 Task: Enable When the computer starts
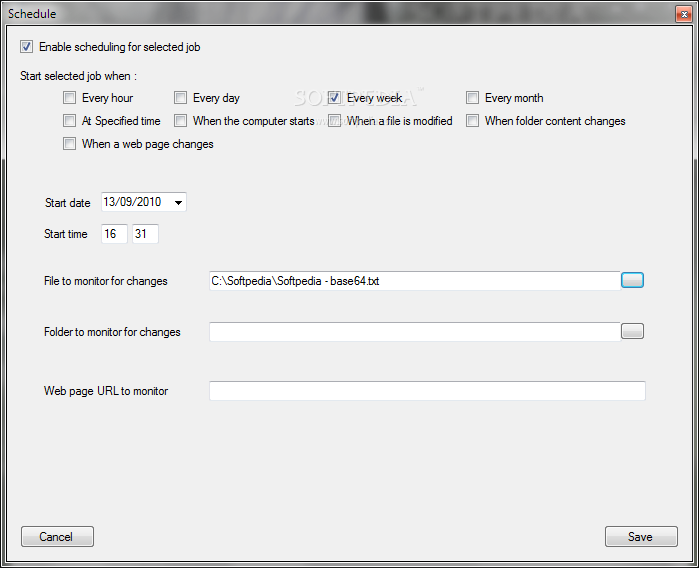pyautogui.click(x=180, y=121)
